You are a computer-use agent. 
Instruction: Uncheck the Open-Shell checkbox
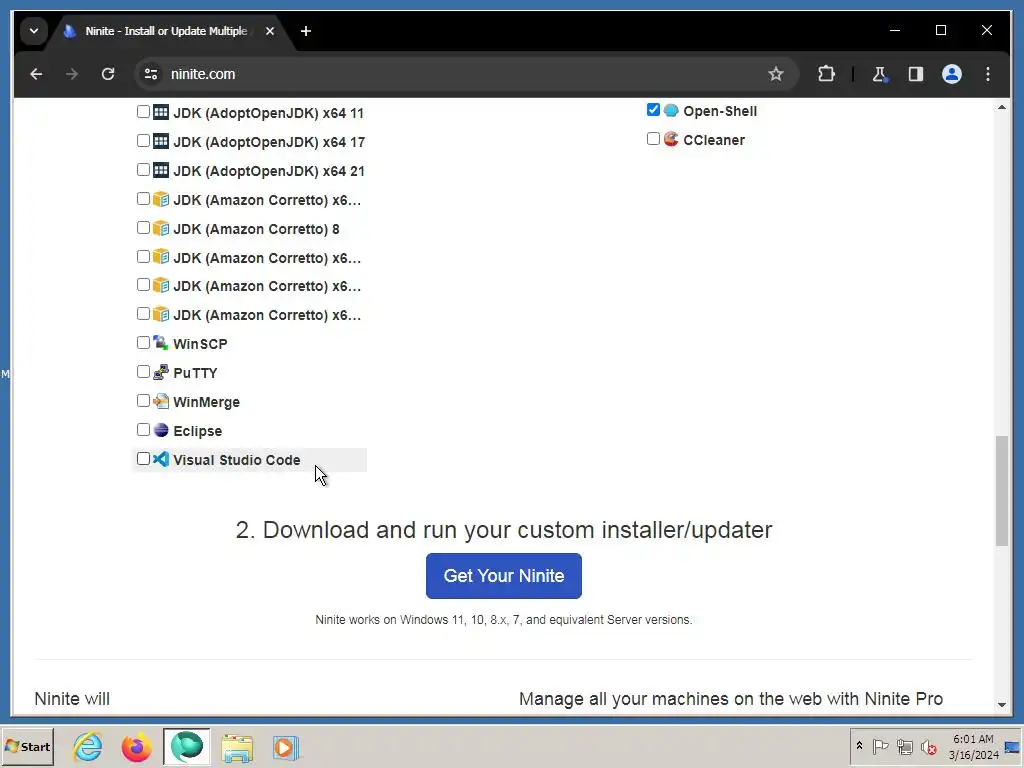[653, 109]
